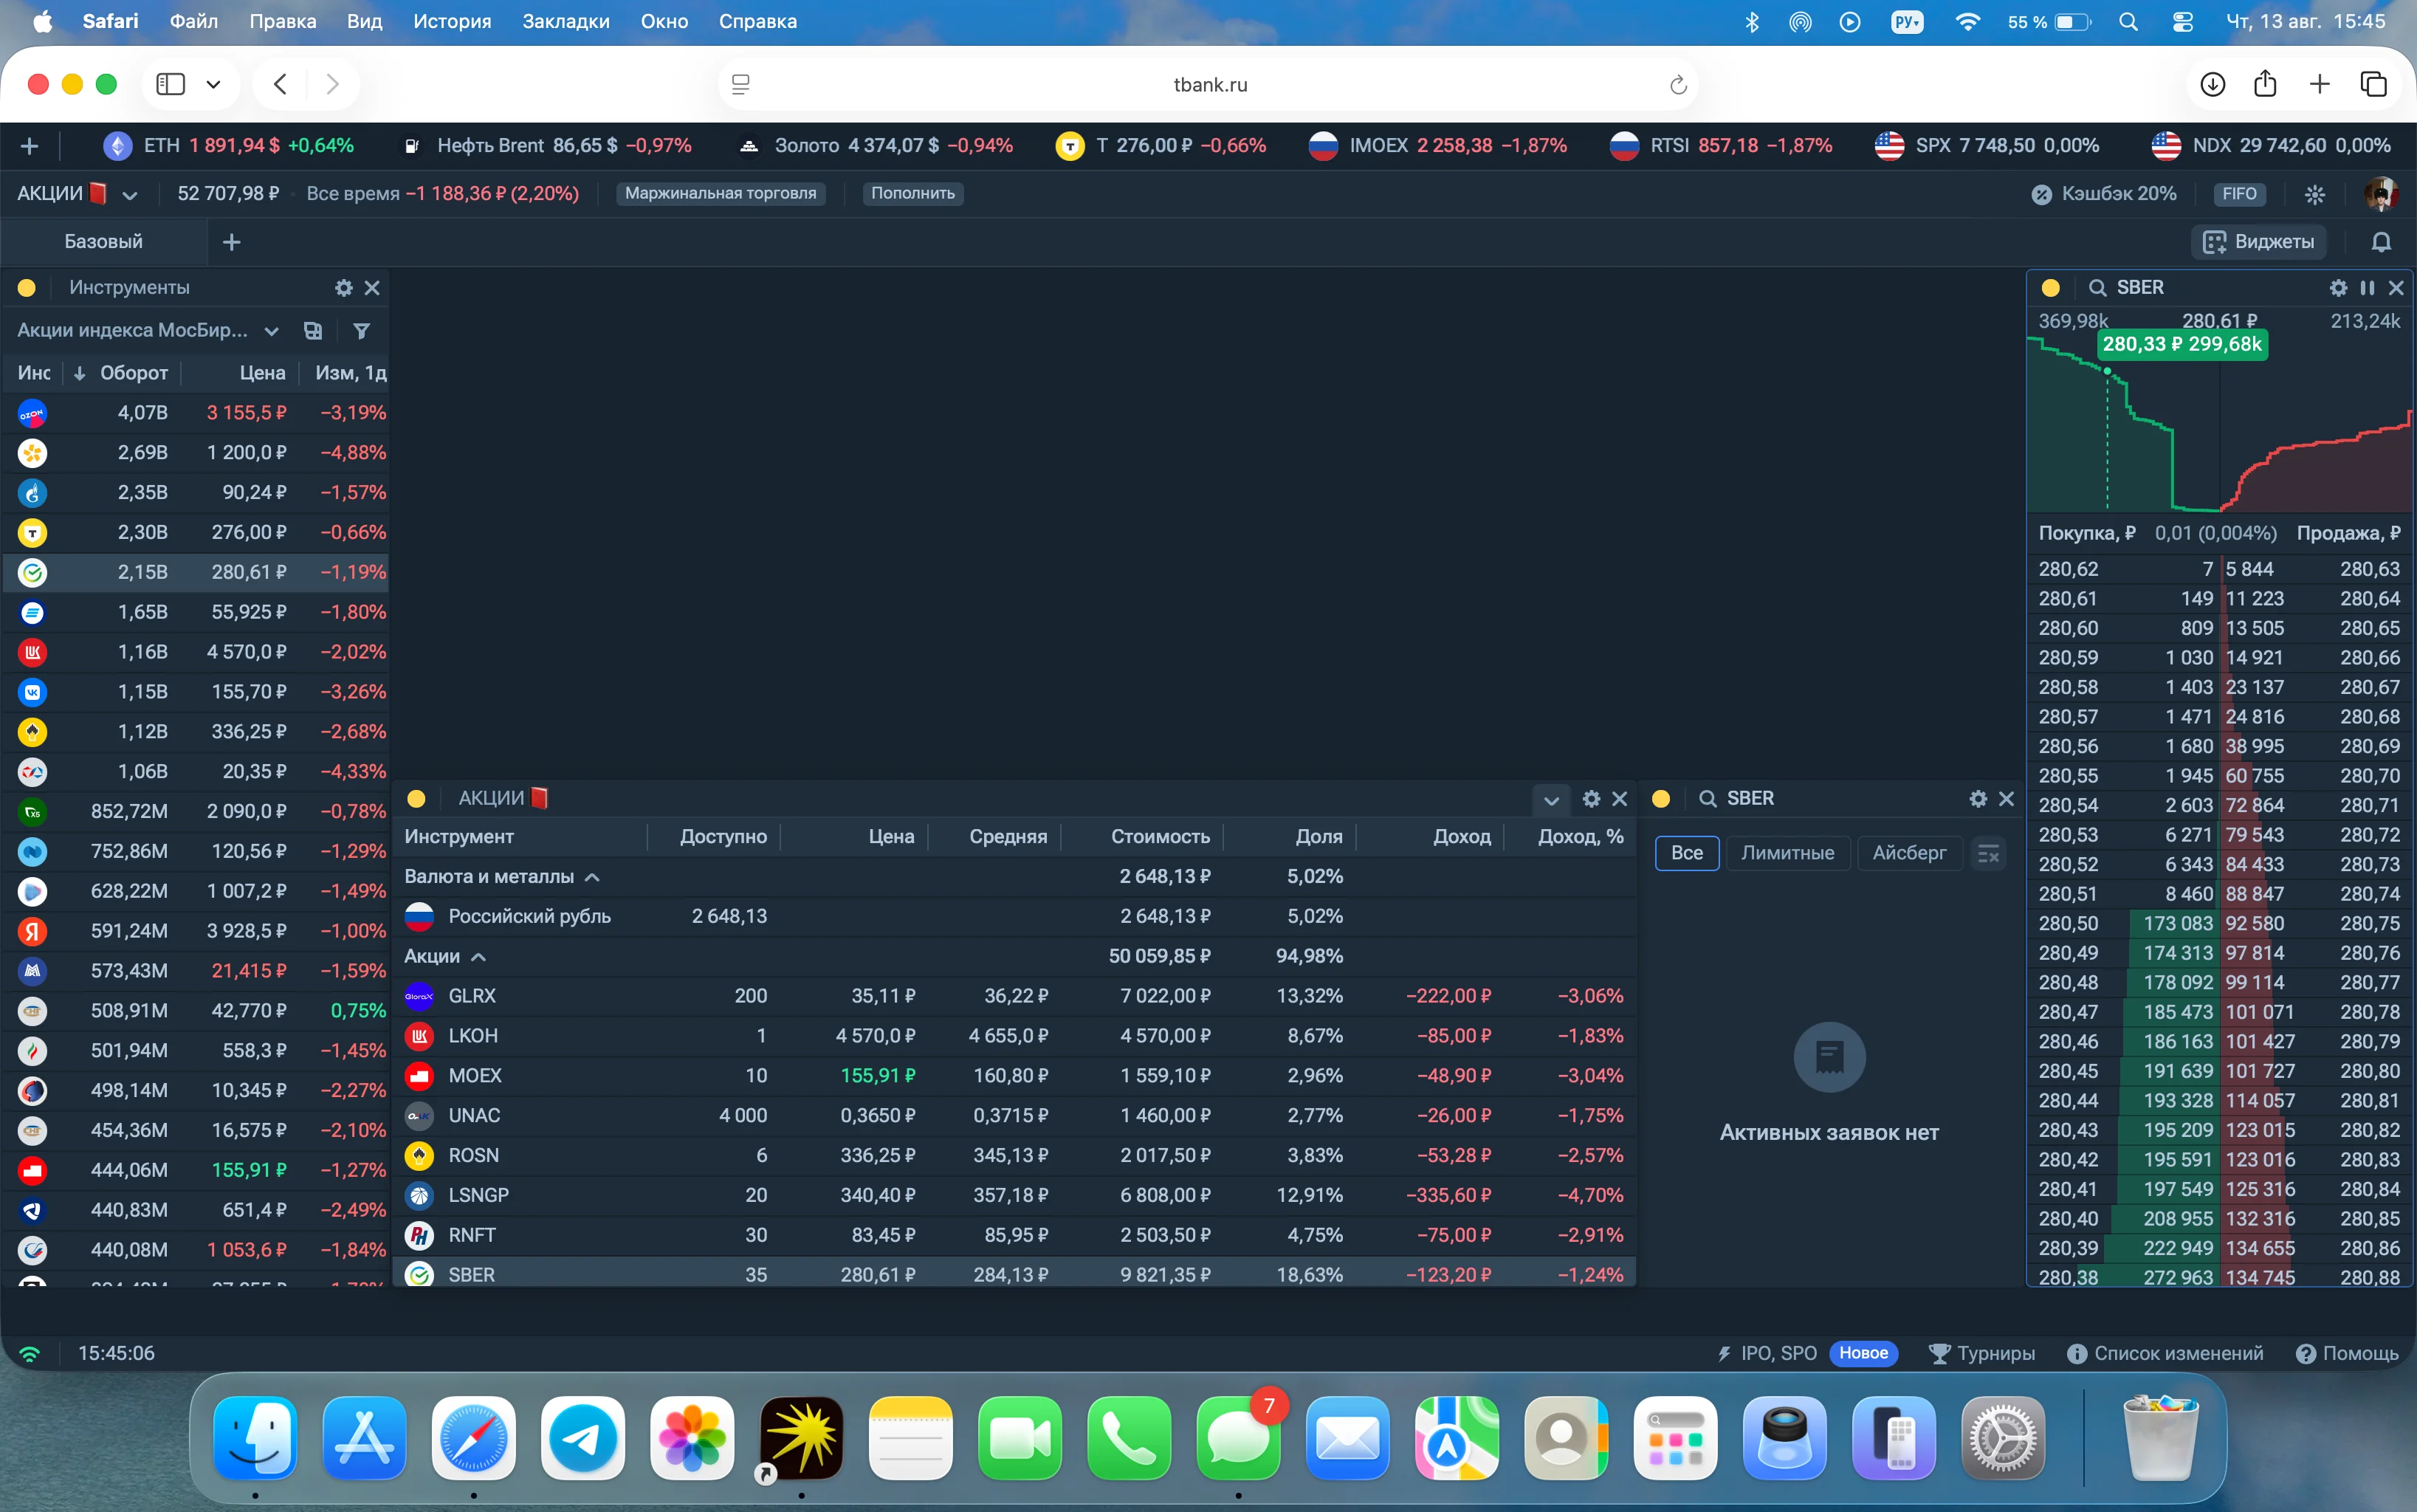Screen dimensions: 2417x1512
Task: Open the Закладки menu
Action: [x=566, y=21]
